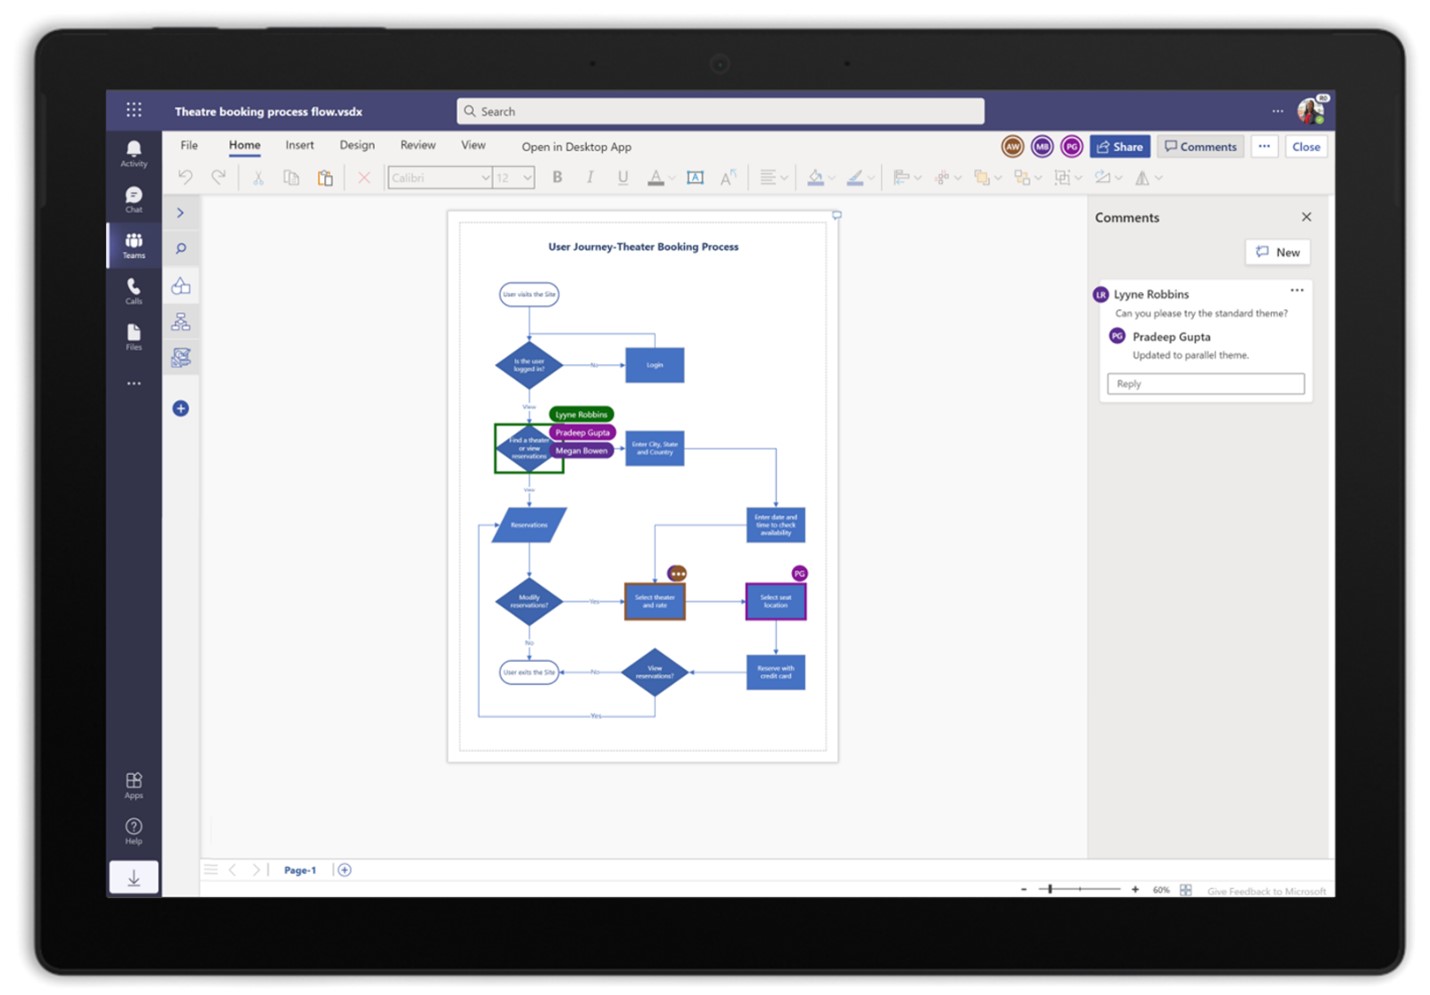Click the comment Reply field
This screenshot has width=1430, height=995.
[x=1205, y=384]
